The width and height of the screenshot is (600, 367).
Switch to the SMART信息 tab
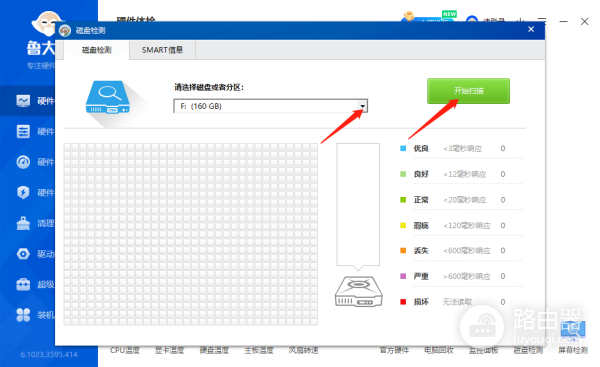tap(162, 50)
